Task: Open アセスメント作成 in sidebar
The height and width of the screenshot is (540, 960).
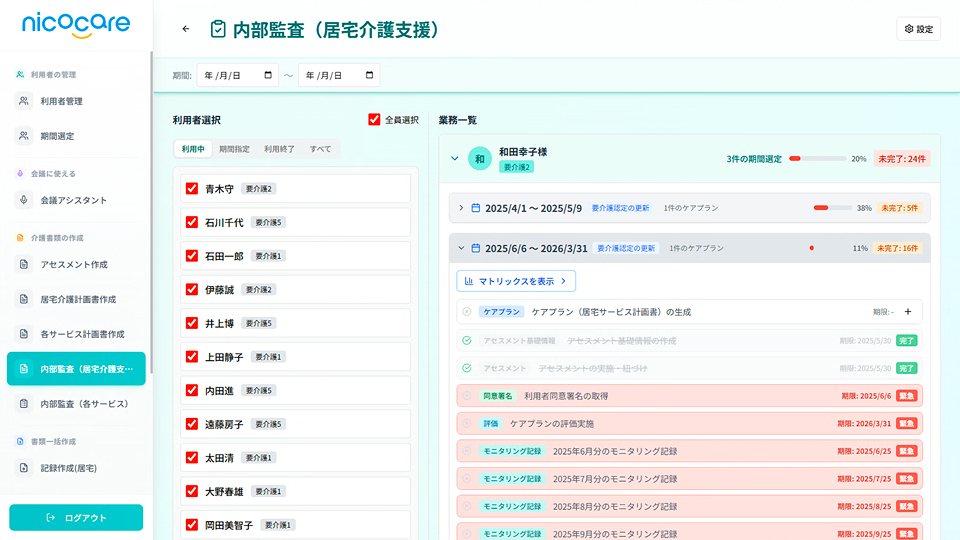Action: (x=76, y=264)
